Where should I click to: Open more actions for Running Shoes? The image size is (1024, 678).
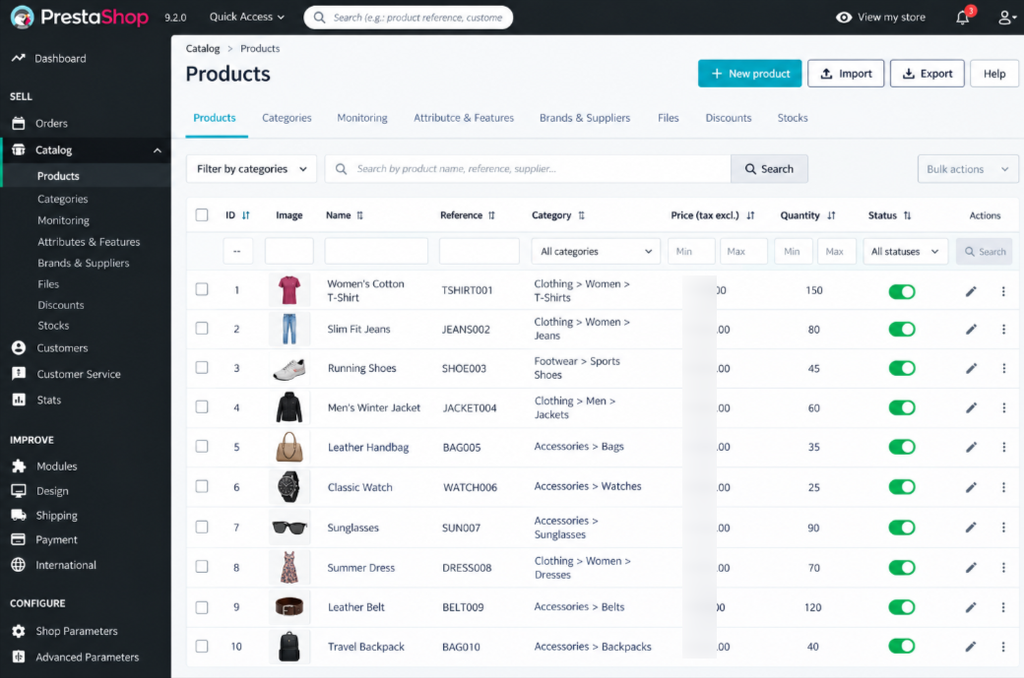pyautogui.click(x=1004, y=368)
